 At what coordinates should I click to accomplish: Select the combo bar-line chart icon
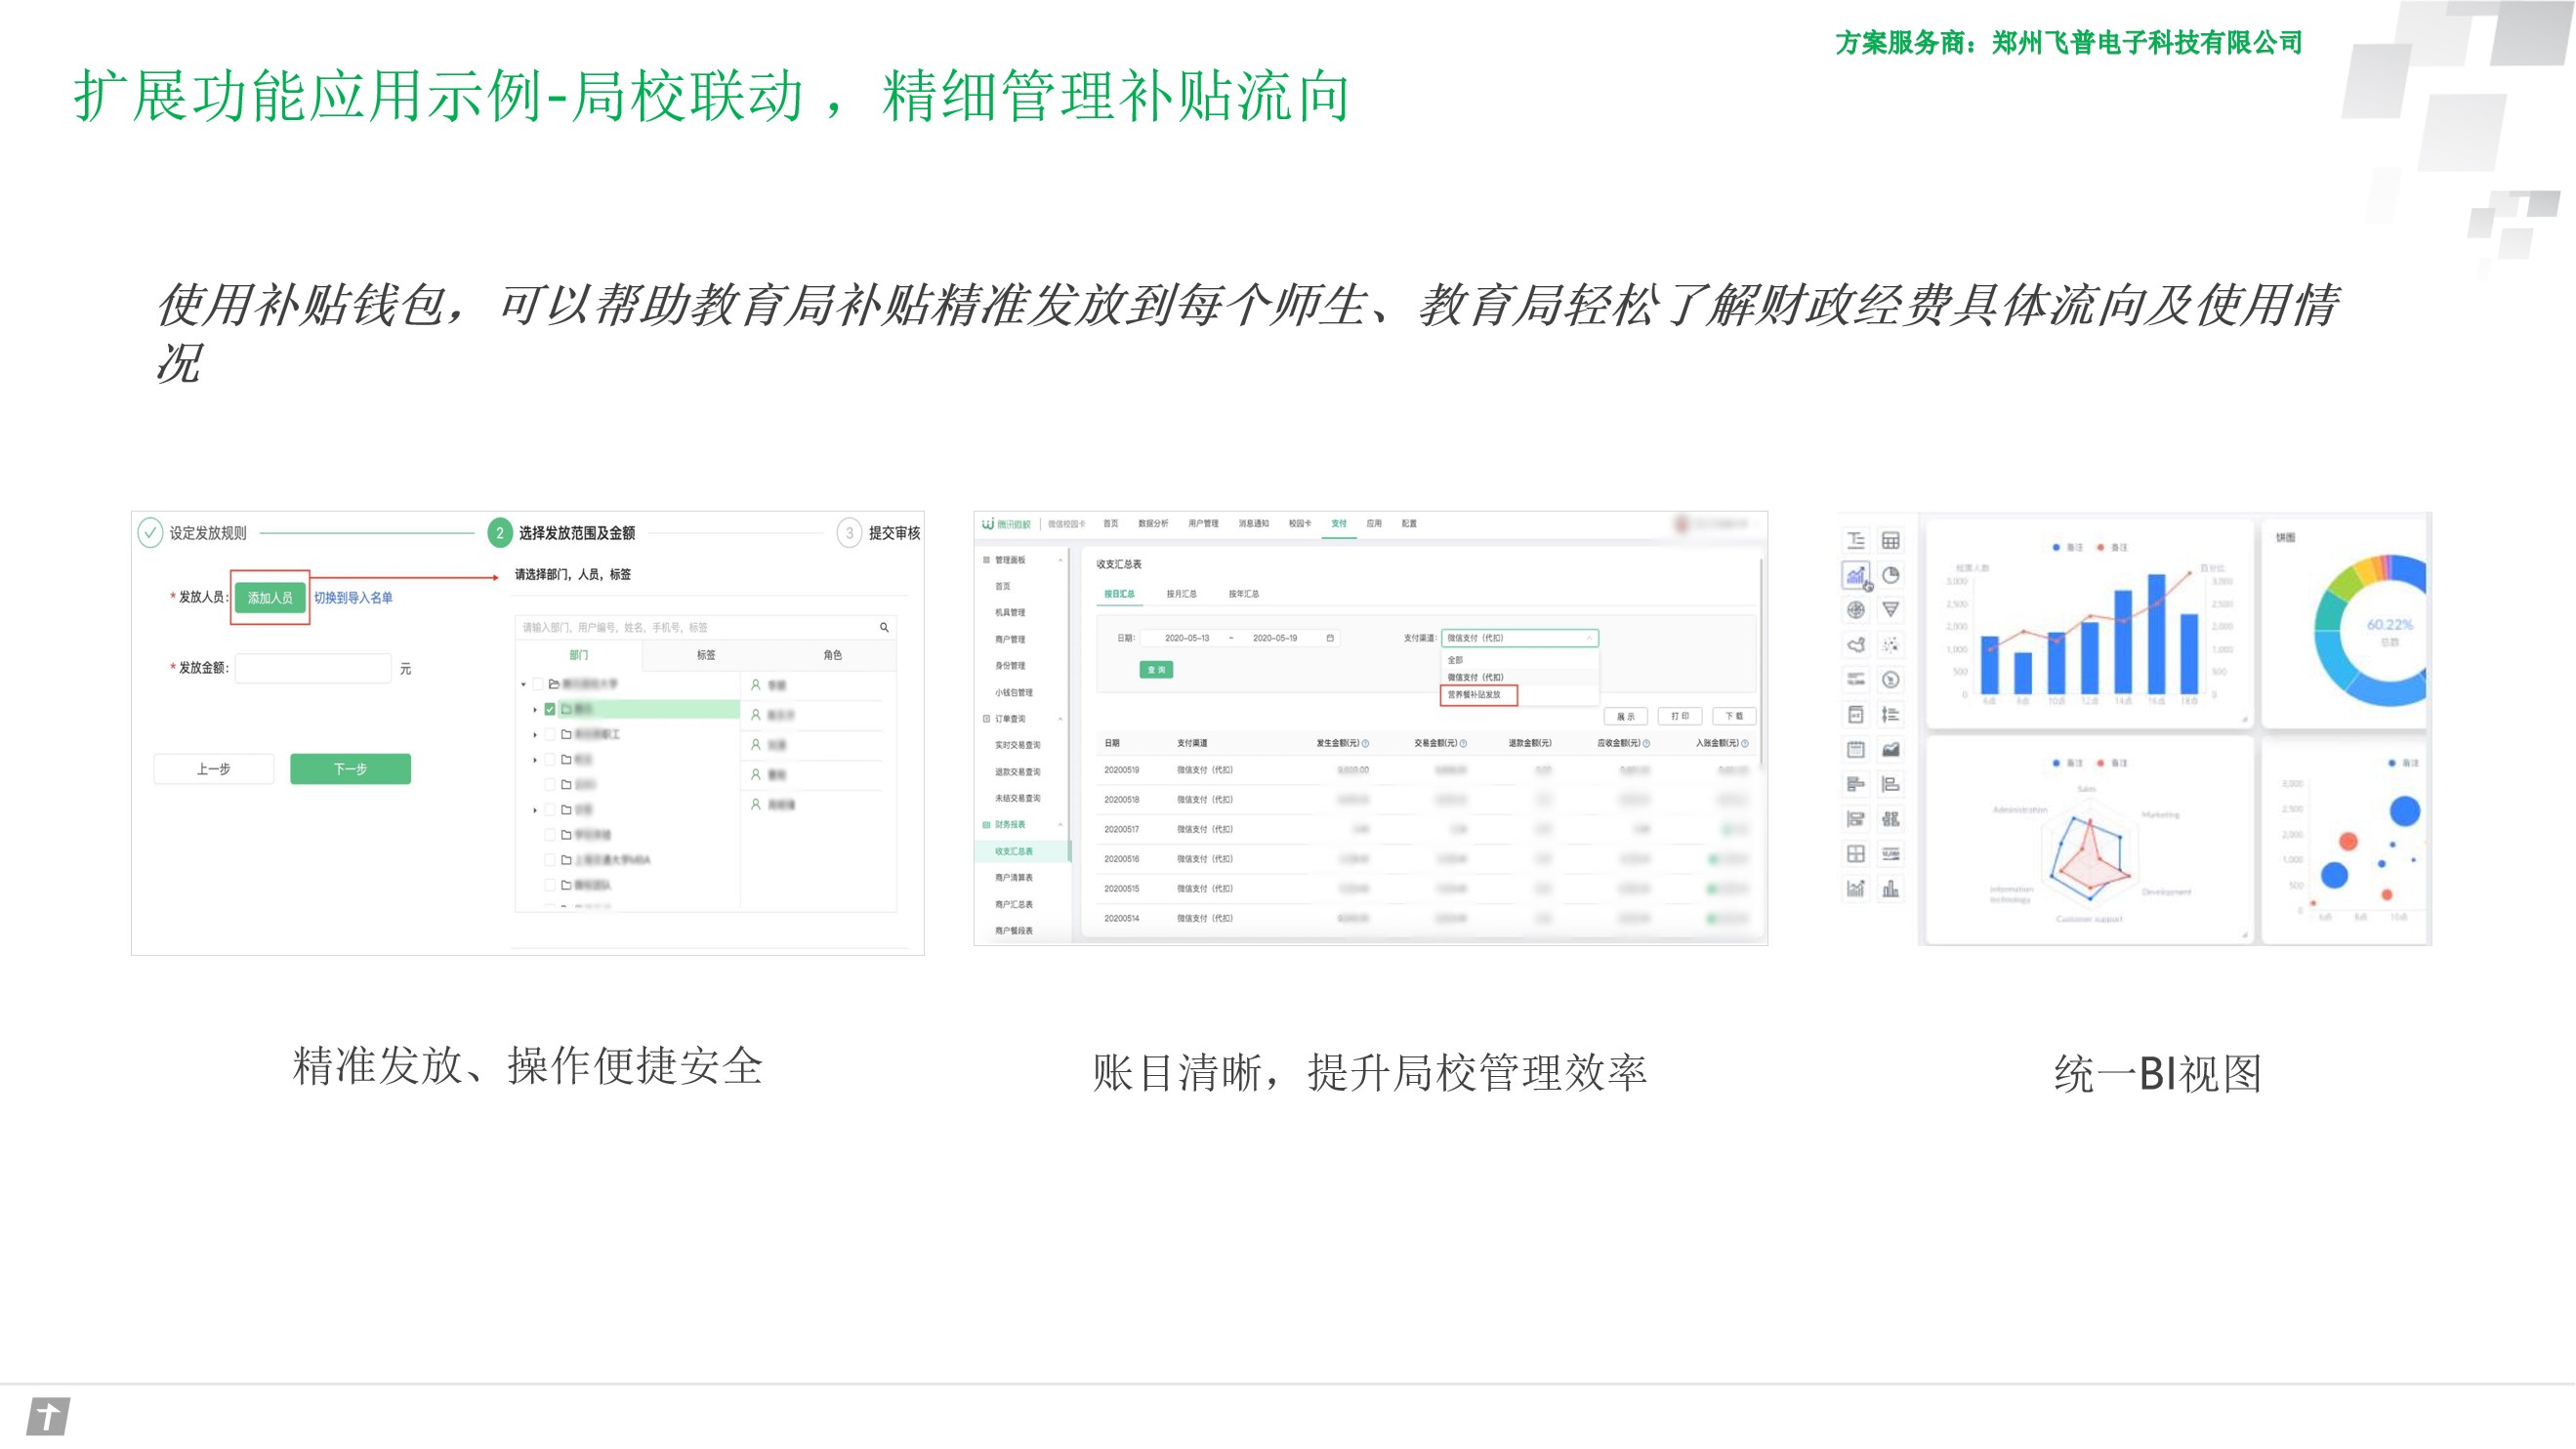(1856, 575)
